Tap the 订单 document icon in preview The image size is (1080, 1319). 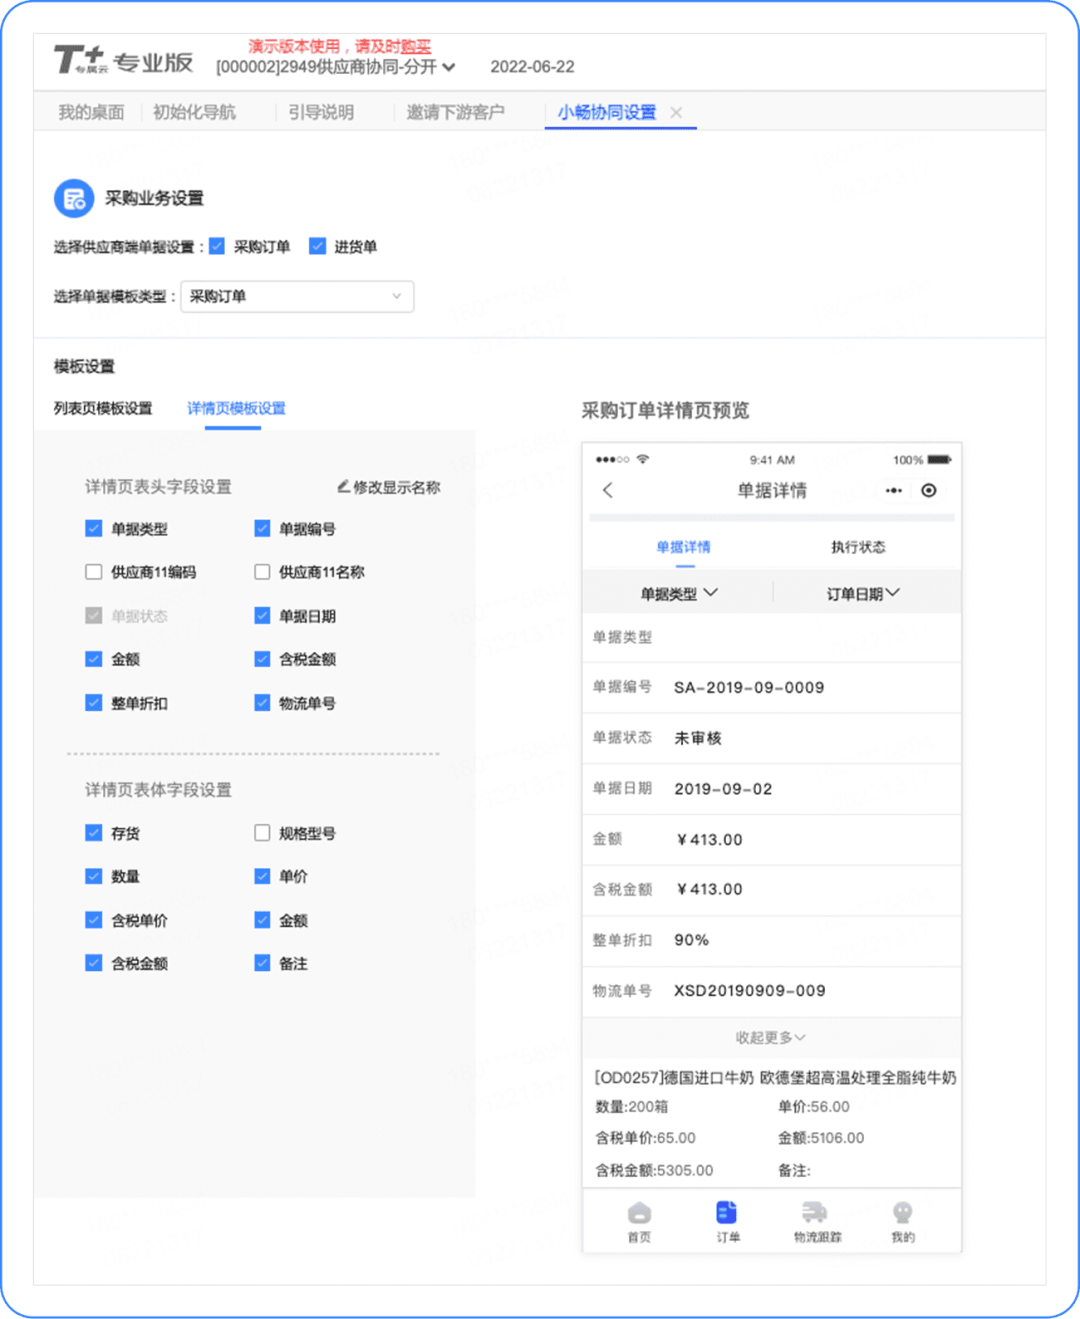727,1213
